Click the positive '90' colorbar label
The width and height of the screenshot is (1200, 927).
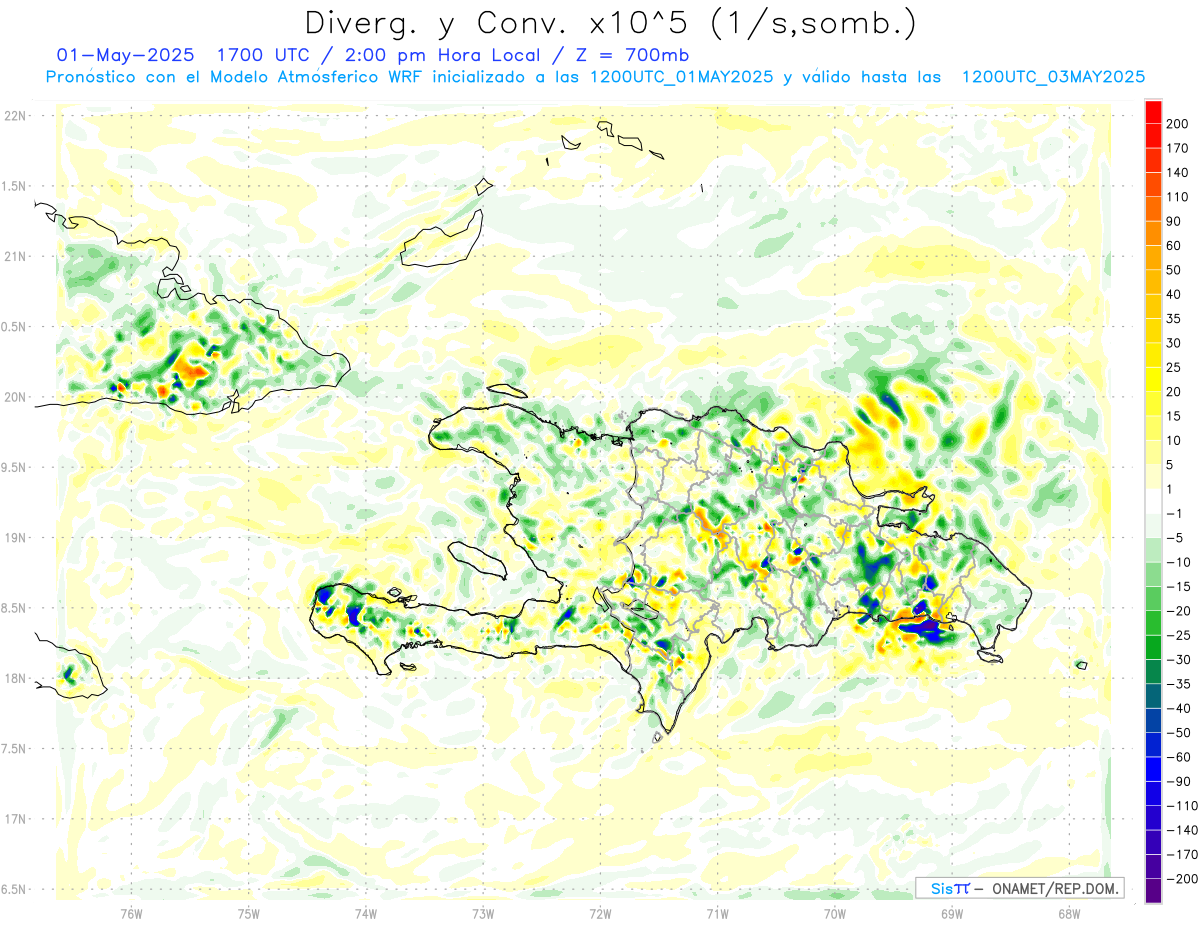(x=1174, y=221)
